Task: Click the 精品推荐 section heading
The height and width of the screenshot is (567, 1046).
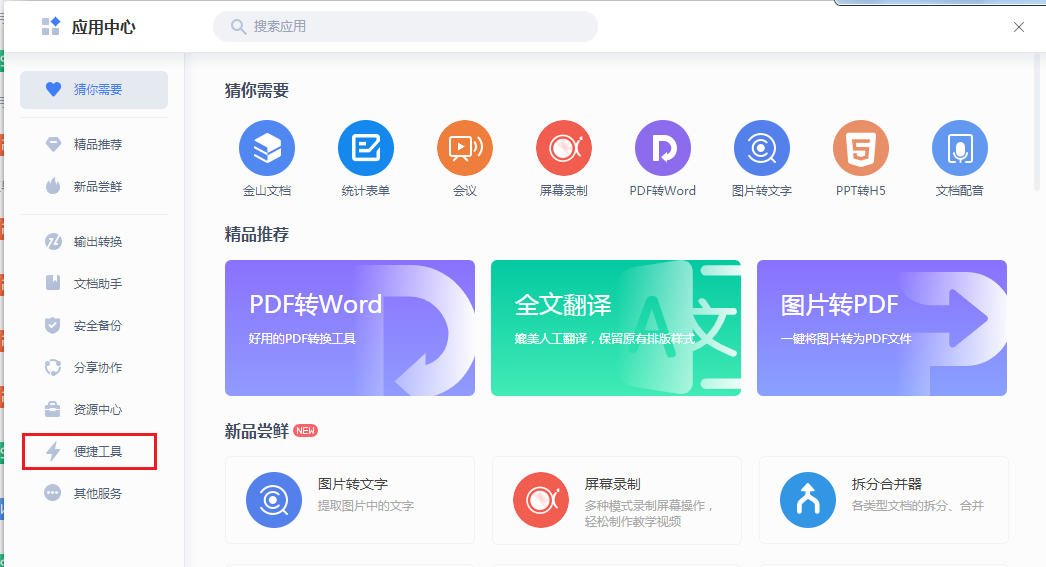Action: click(x=256, y=234)
